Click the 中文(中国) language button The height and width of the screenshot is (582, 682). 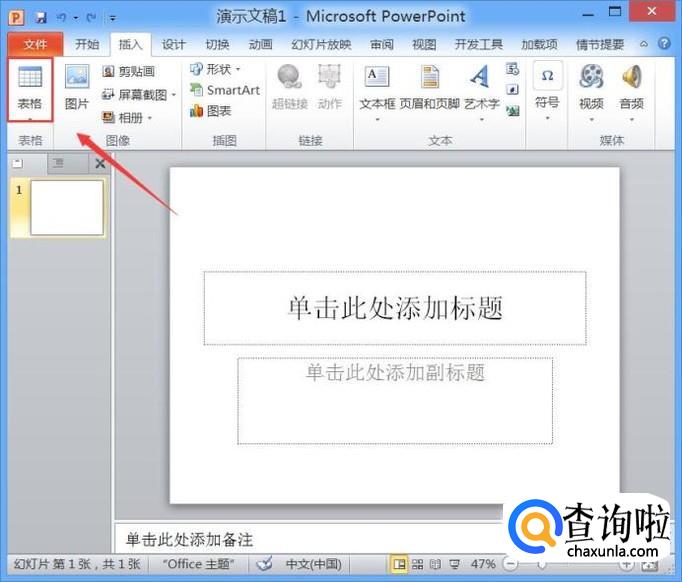[311, 564]
